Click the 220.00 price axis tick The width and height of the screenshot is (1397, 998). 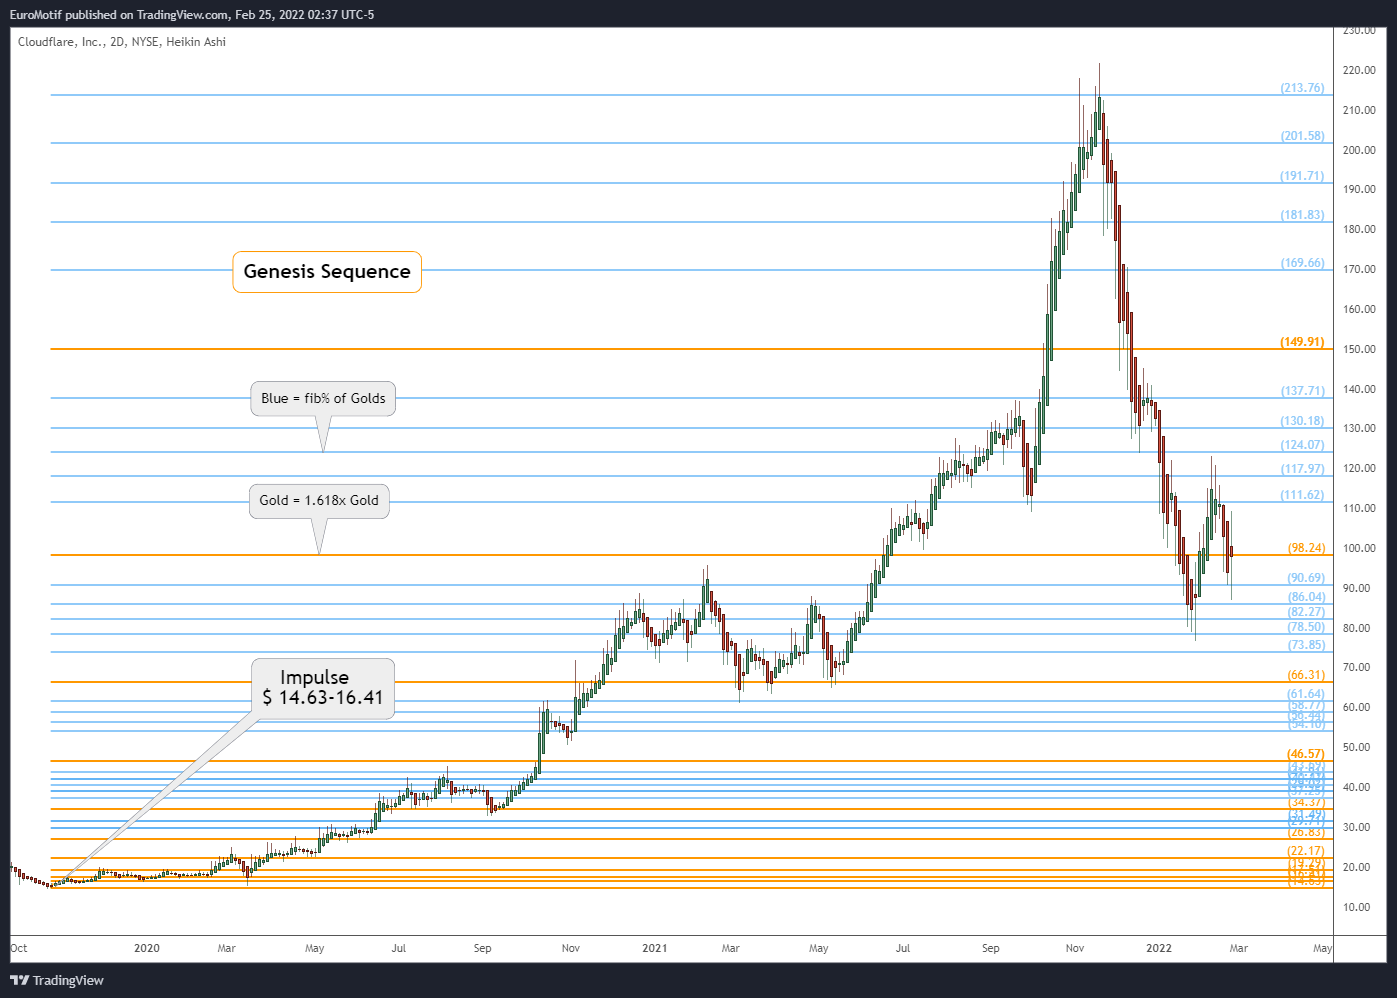(x=1359, y=70)
